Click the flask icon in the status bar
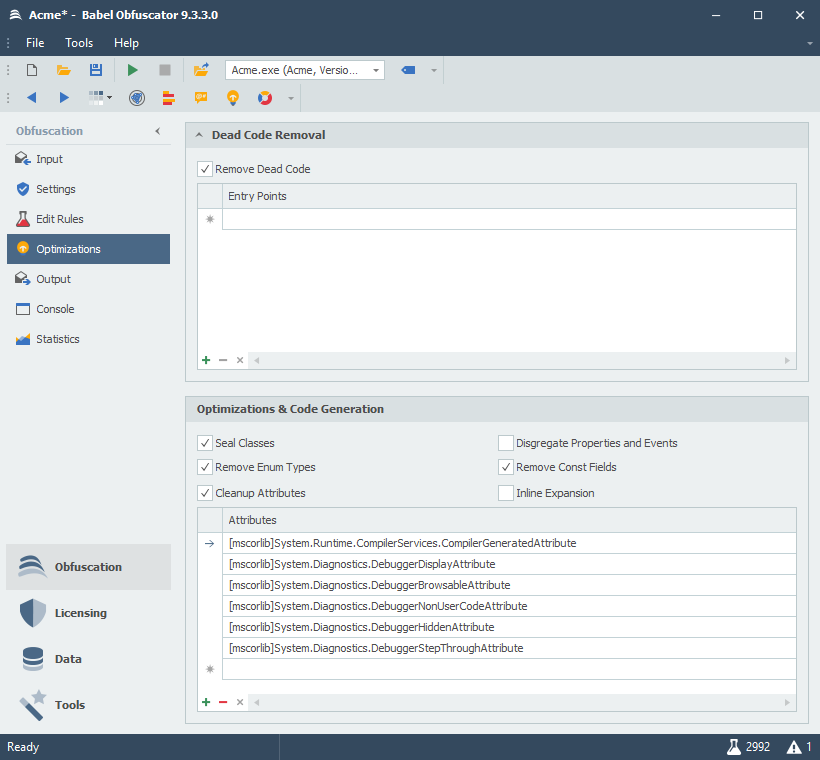The image size is (820, 760). pyautogui.click(x=734, y=747)
